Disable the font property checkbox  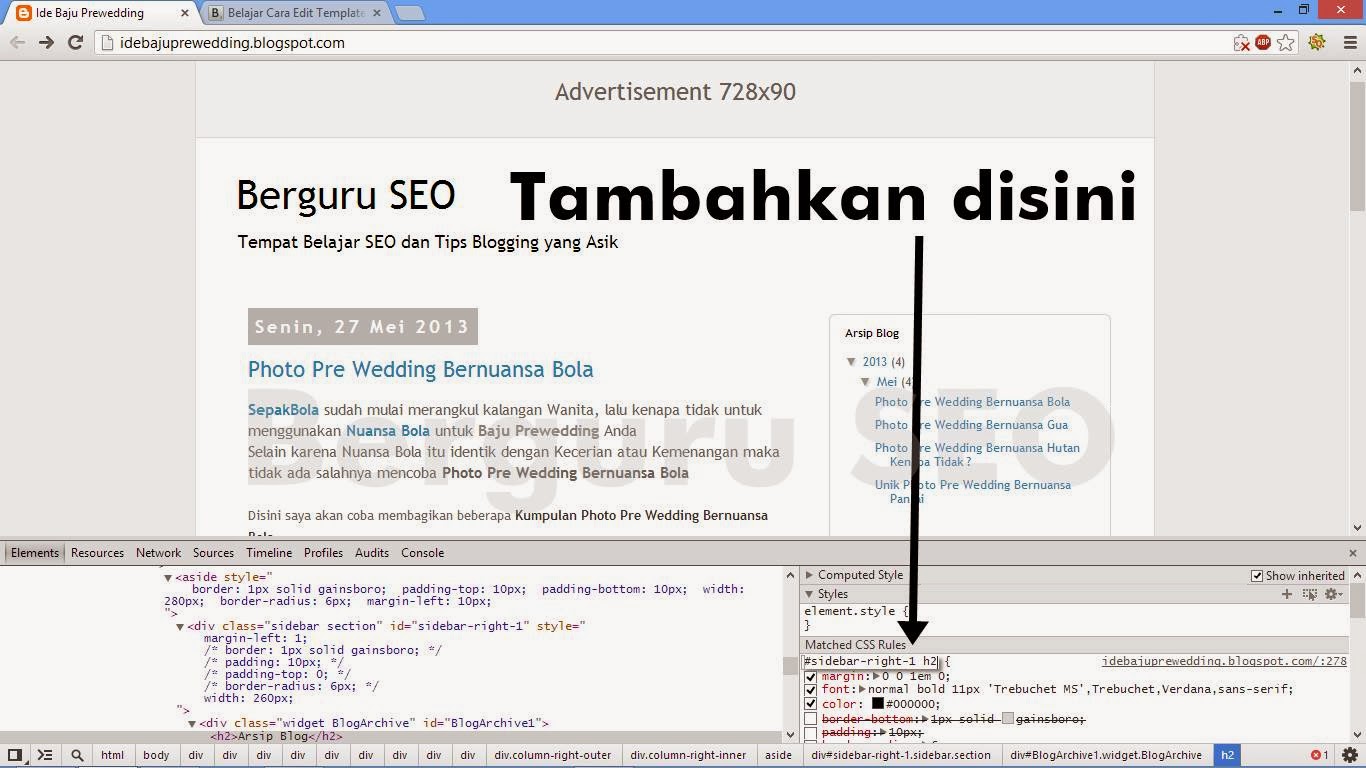pos(811,690)
